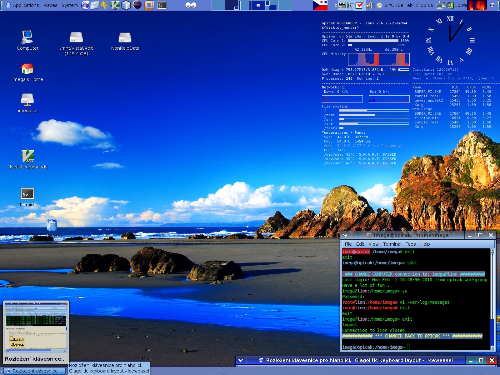The image size is (500, 375).
Task: Open the volume control tray icon
Action: coord(369,5)
